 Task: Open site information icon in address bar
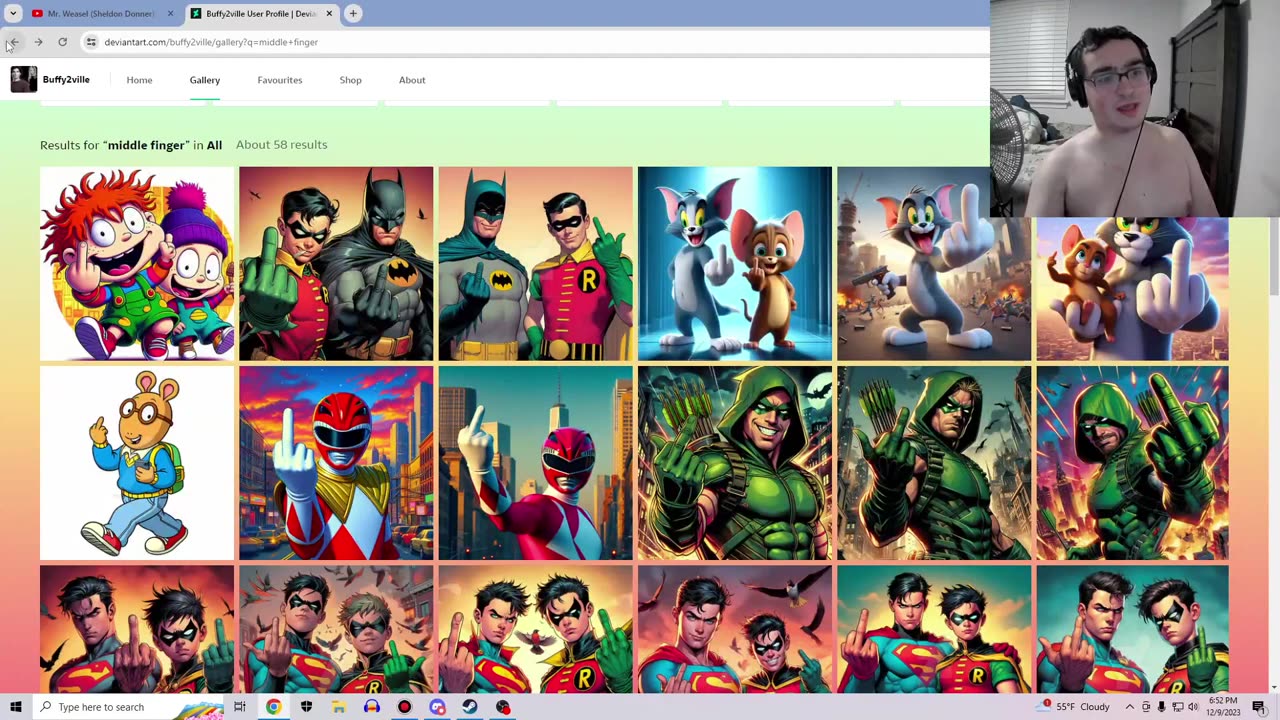click(91, 42)
